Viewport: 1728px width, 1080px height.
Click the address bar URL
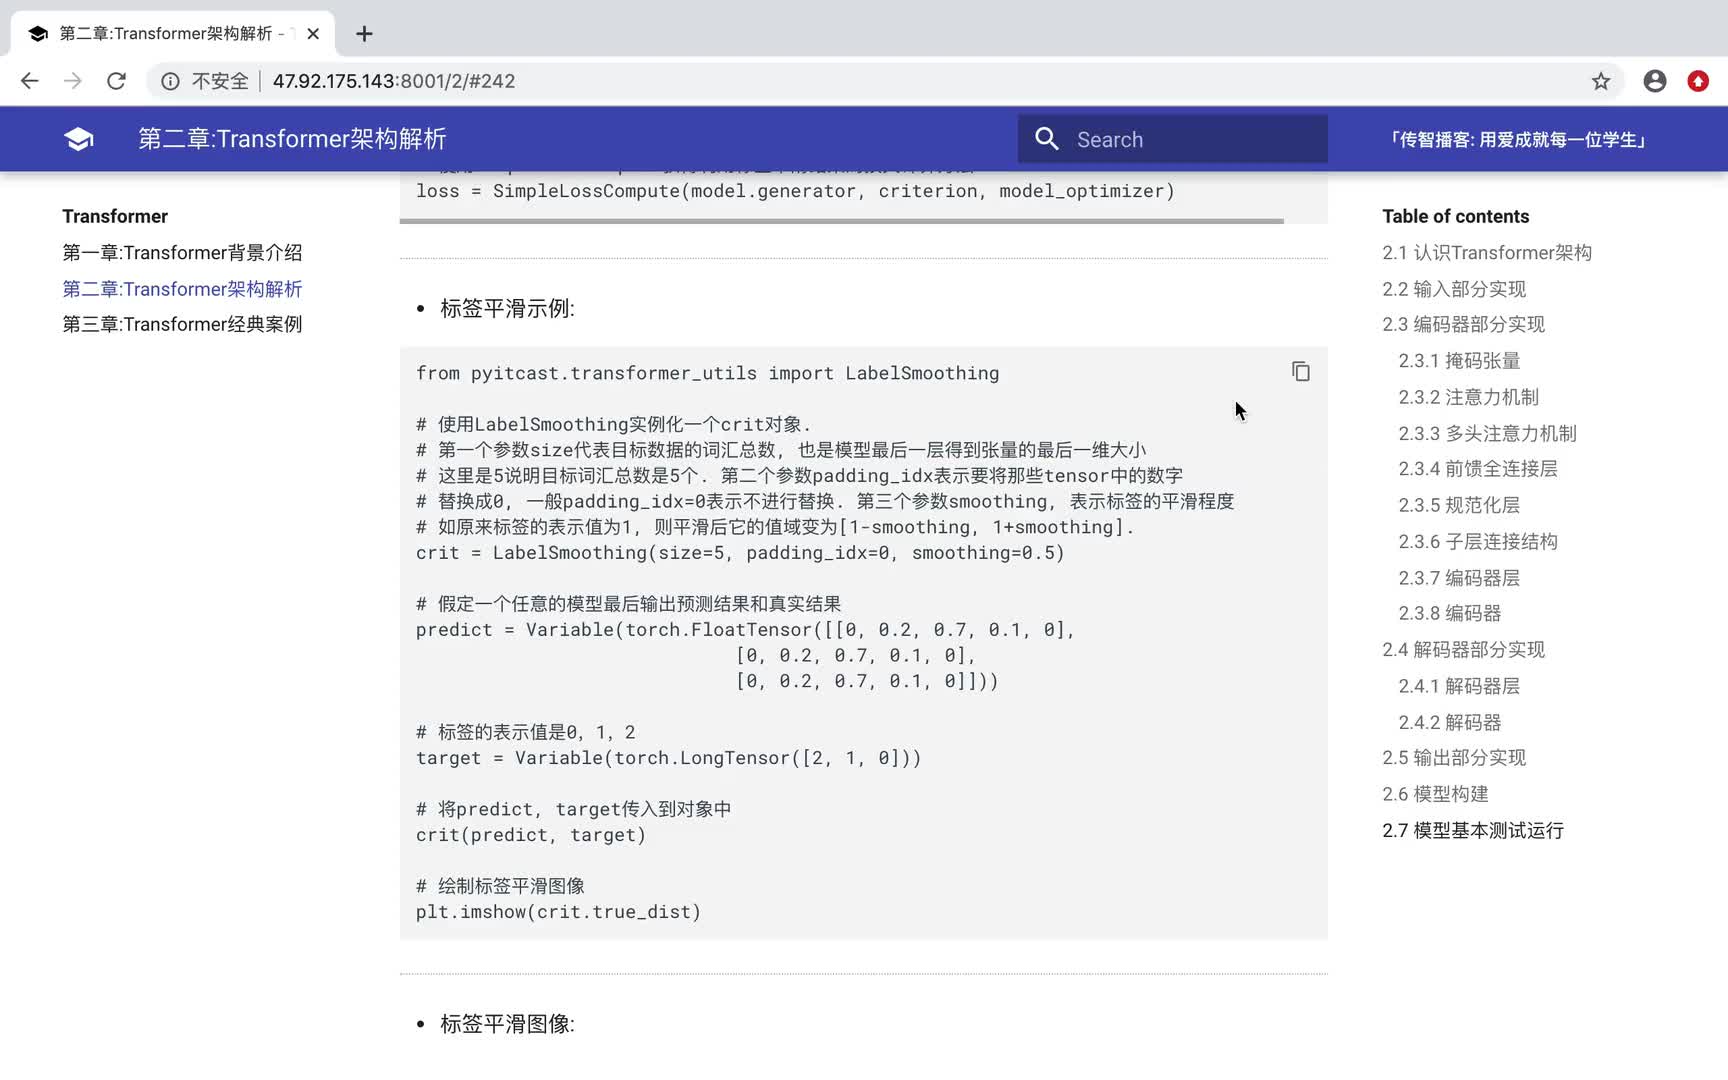pos(394,81)
